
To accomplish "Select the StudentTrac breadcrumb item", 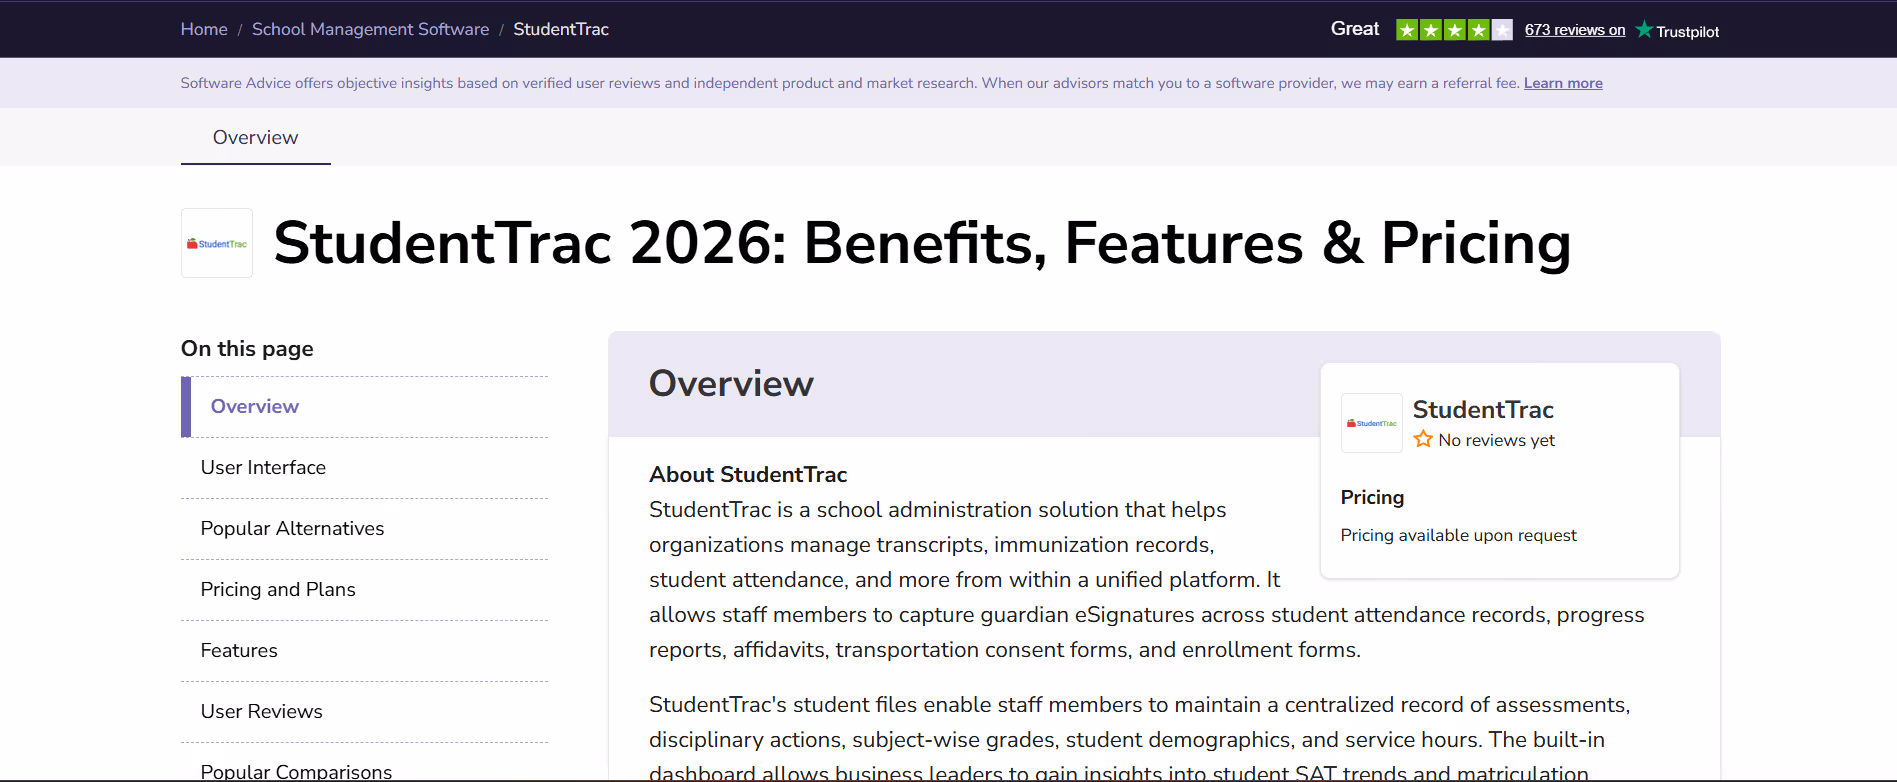I will [x=561, y=29].
